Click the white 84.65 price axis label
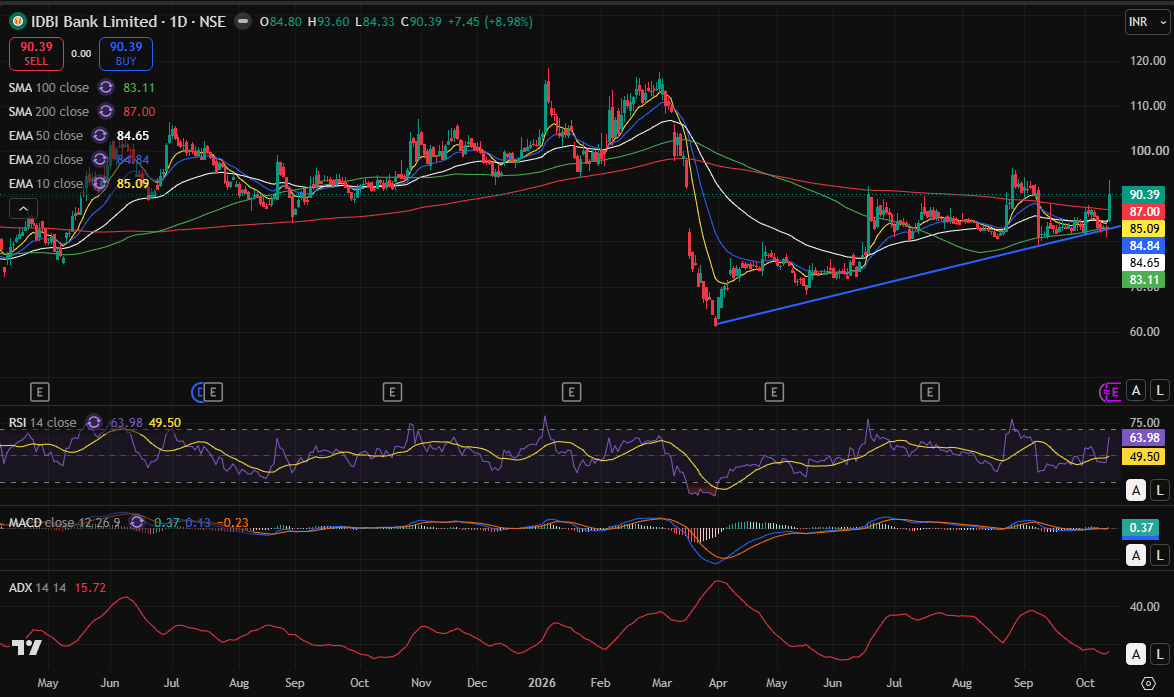The image size is (1174, 697). pos(1143,263)
